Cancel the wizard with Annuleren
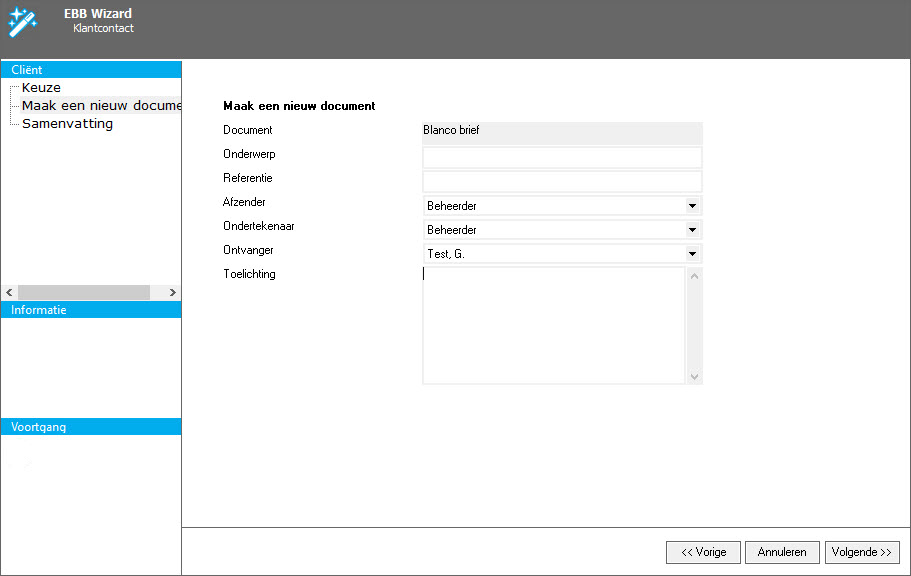 (x=782, y=552)
